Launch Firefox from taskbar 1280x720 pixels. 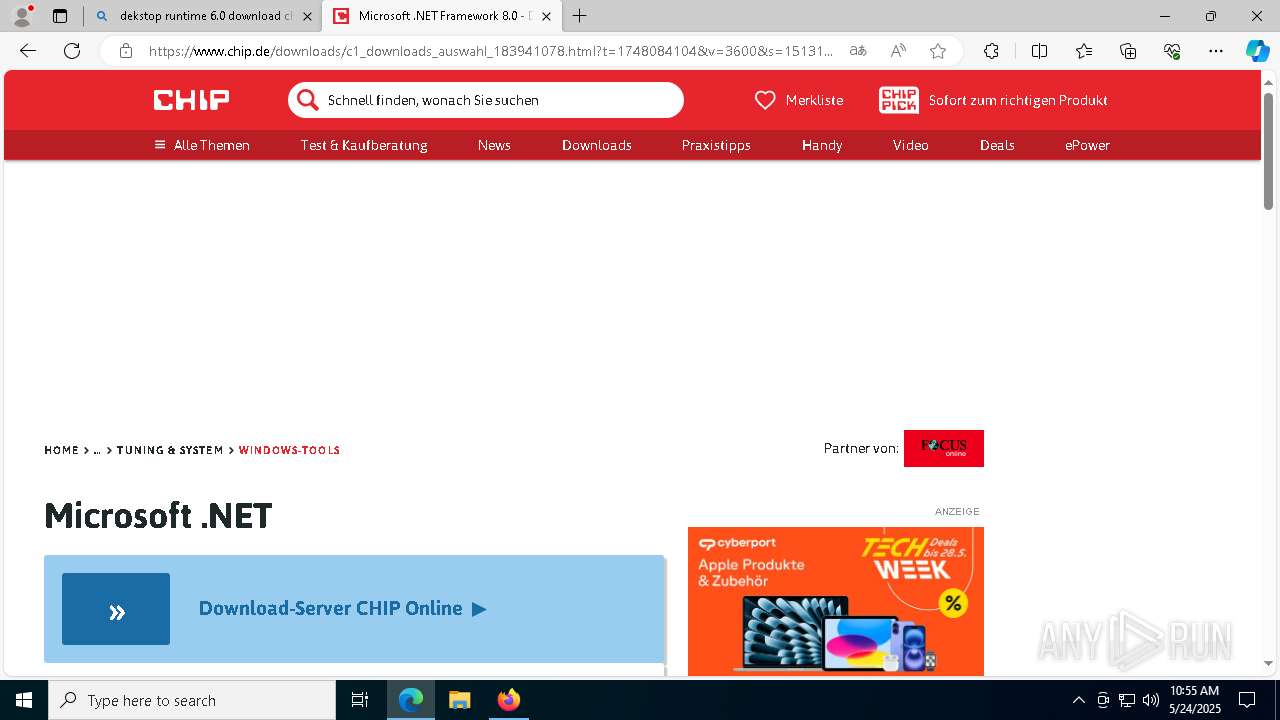pyautogui.click(x=508, y=700)
